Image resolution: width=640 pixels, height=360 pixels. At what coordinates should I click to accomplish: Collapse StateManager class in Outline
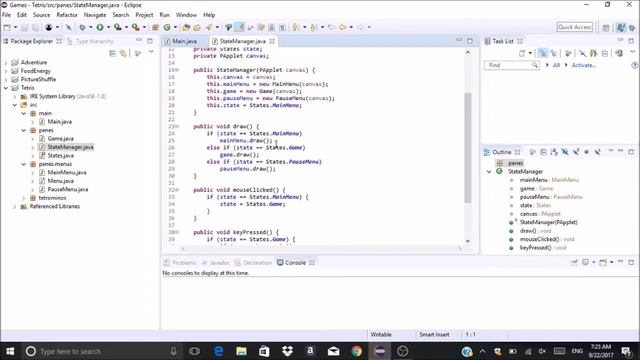click(489, 171)
